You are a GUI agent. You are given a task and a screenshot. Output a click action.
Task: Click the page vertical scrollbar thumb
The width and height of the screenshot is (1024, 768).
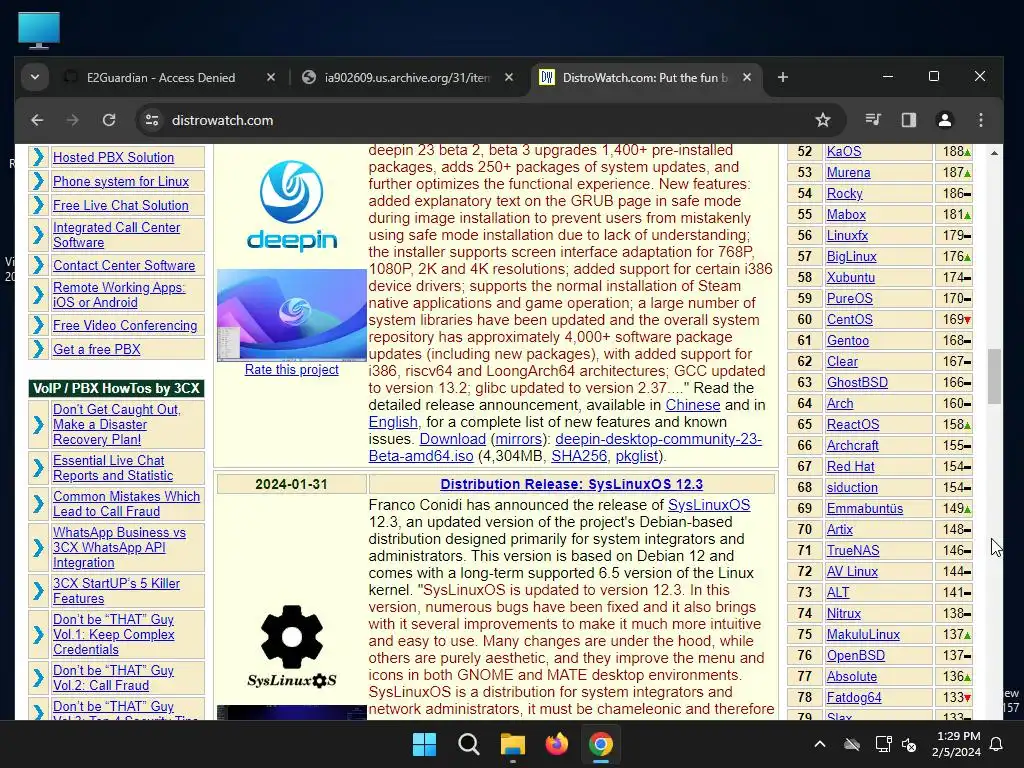(994, 376)
